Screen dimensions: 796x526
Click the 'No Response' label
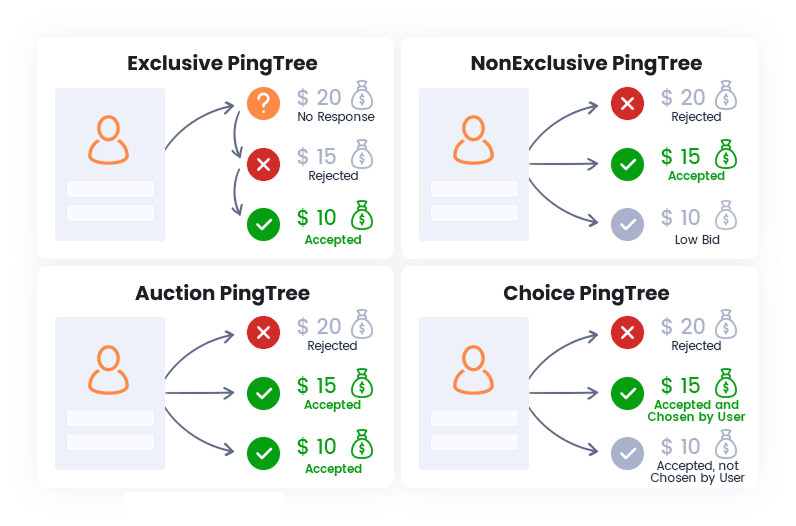(x=336, y=117)
